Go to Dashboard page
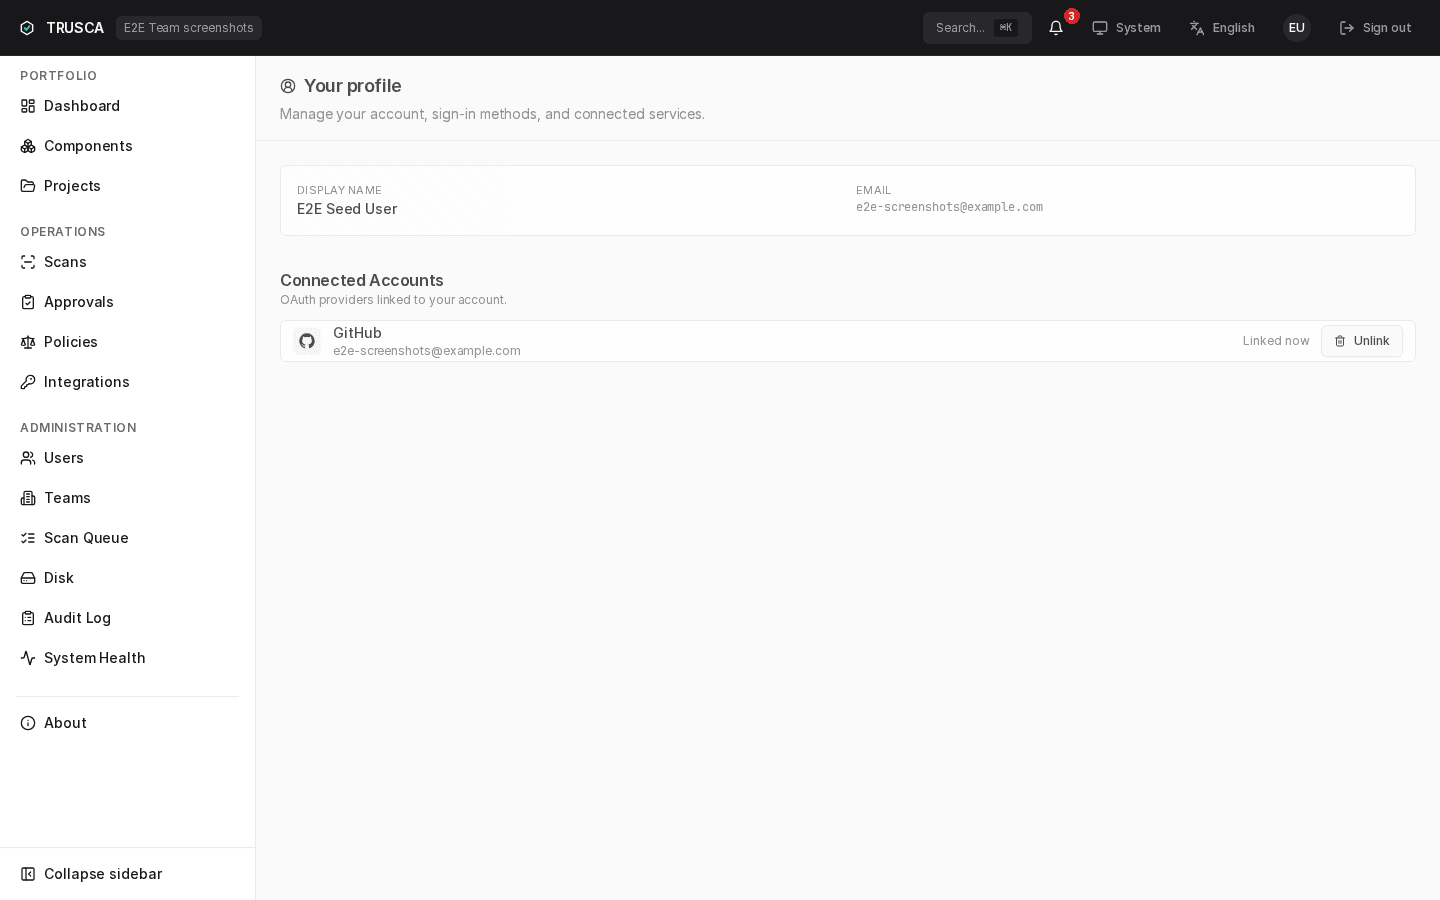Viewport: 1440px width, 900px height. point(127,106)
